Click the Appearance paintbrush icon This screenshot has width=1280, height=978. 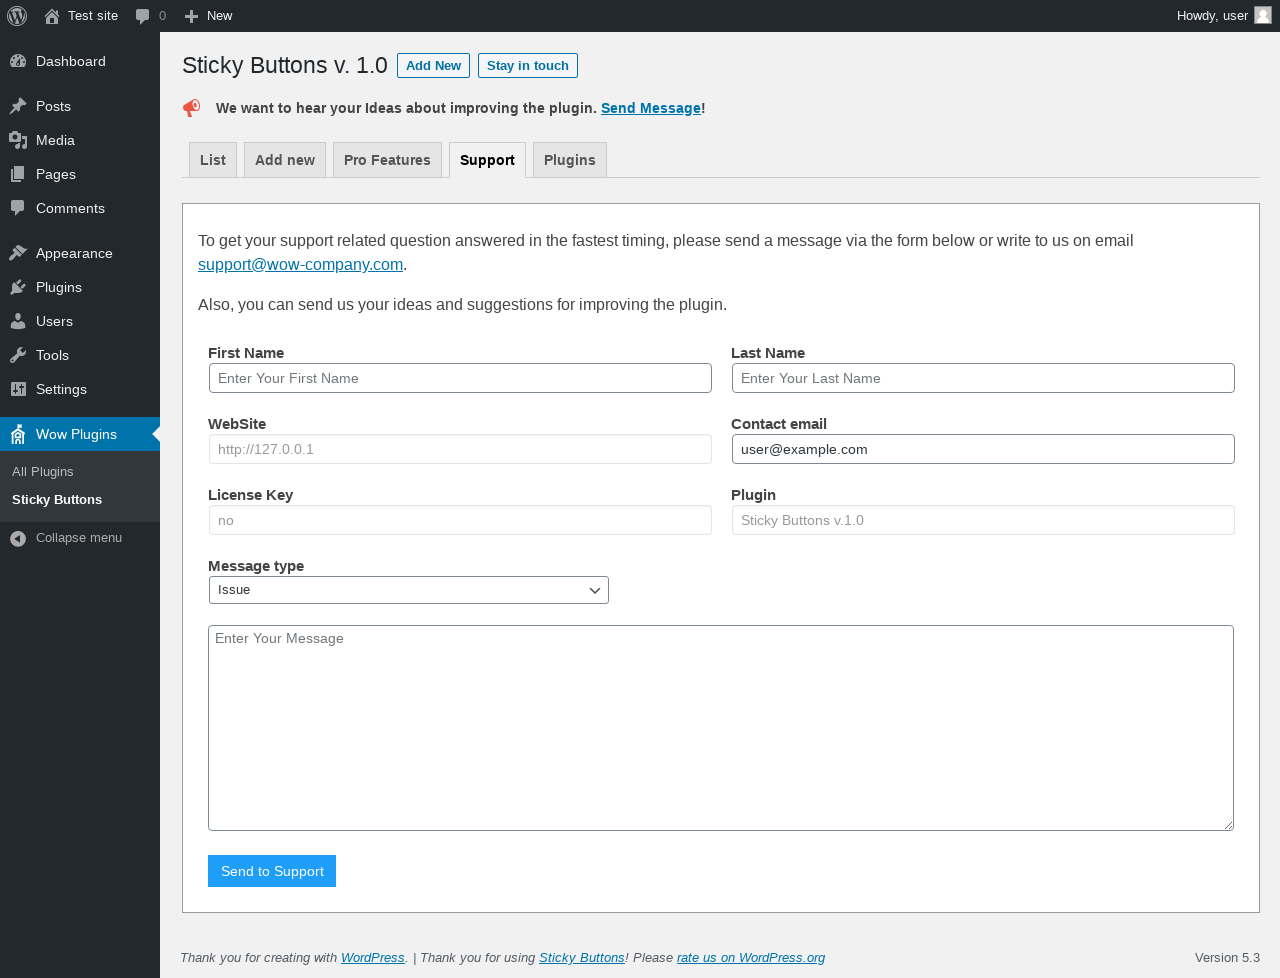tap(18, 253)
